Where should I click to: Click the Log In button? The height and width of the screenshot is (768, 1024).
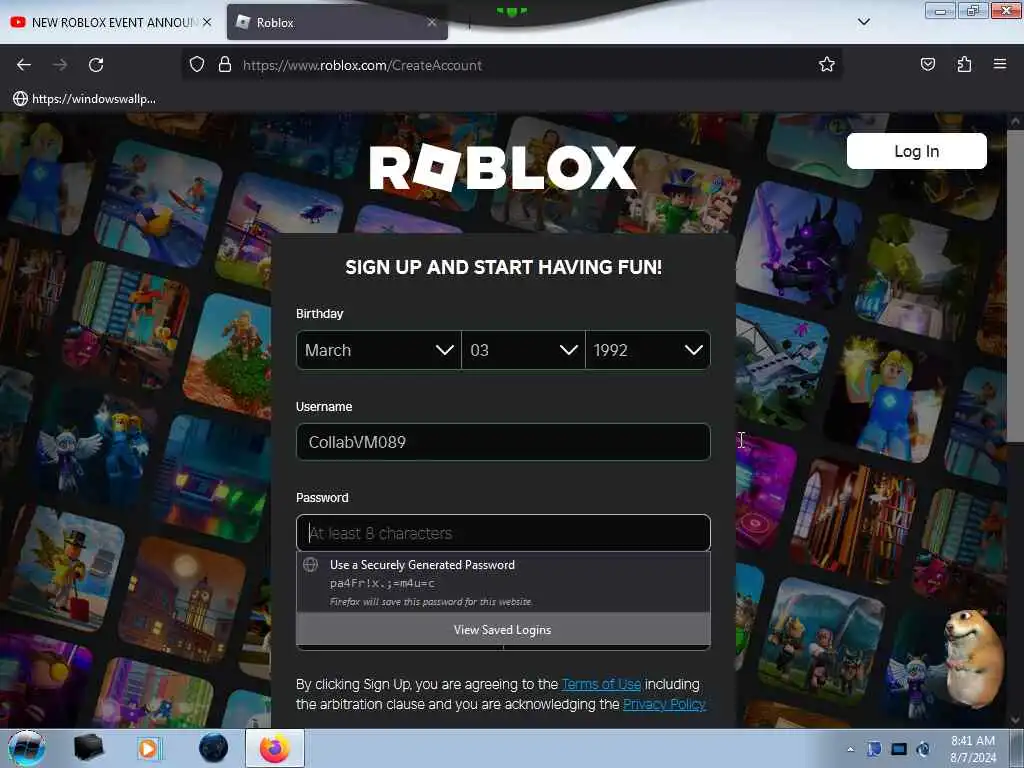coord(916,151)
